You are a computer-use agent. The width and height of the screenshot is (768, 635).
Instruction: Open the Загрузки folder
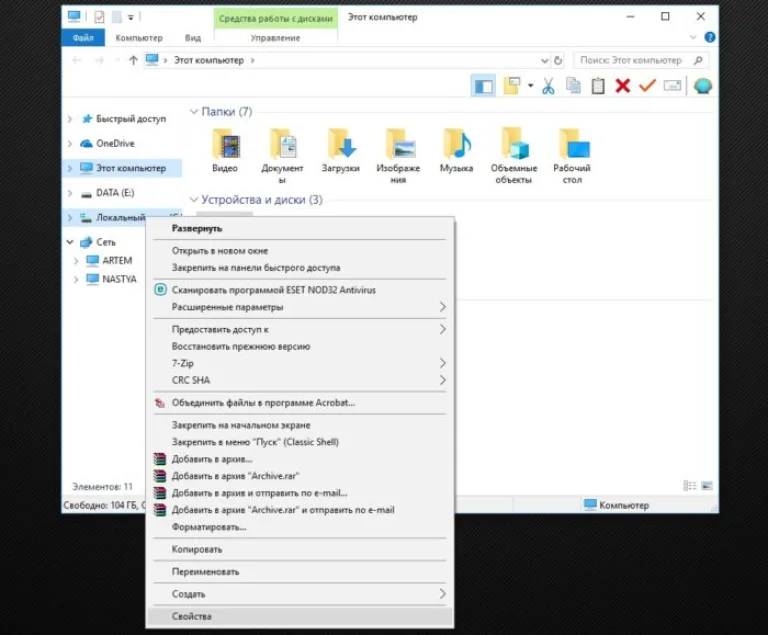click(340, 150)
